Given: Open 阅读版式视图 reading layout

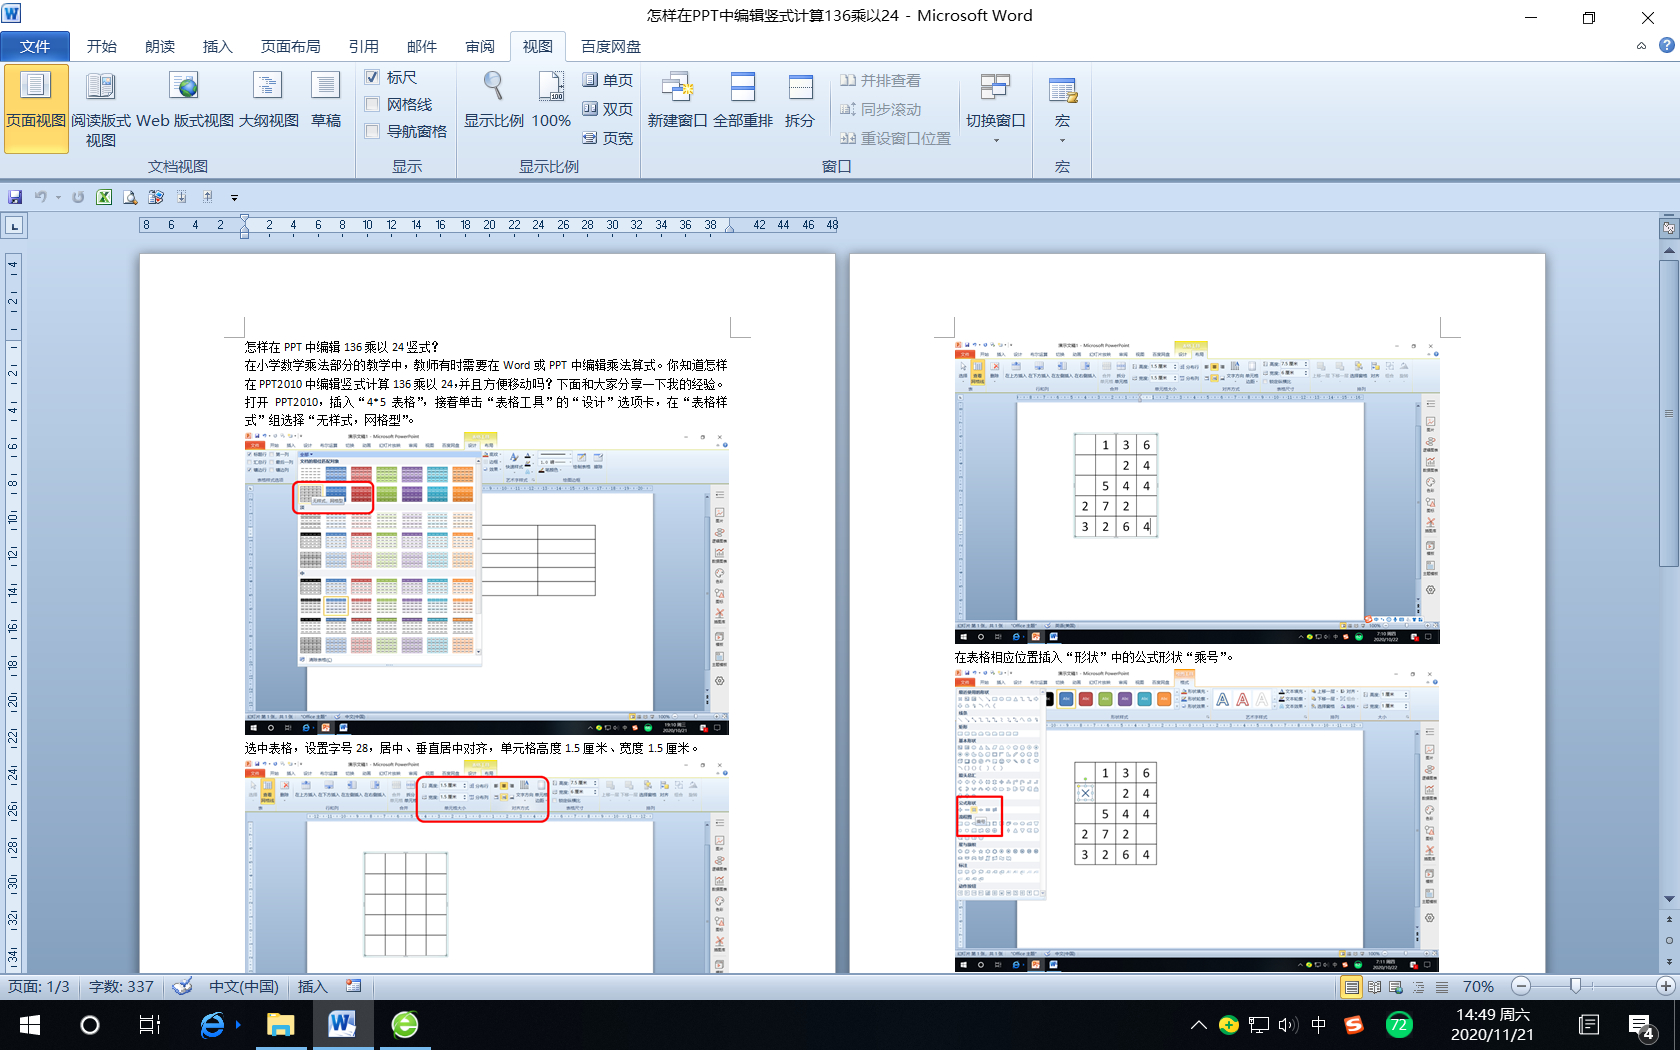Looking at the screenshot, I should (x=100, y=108).
